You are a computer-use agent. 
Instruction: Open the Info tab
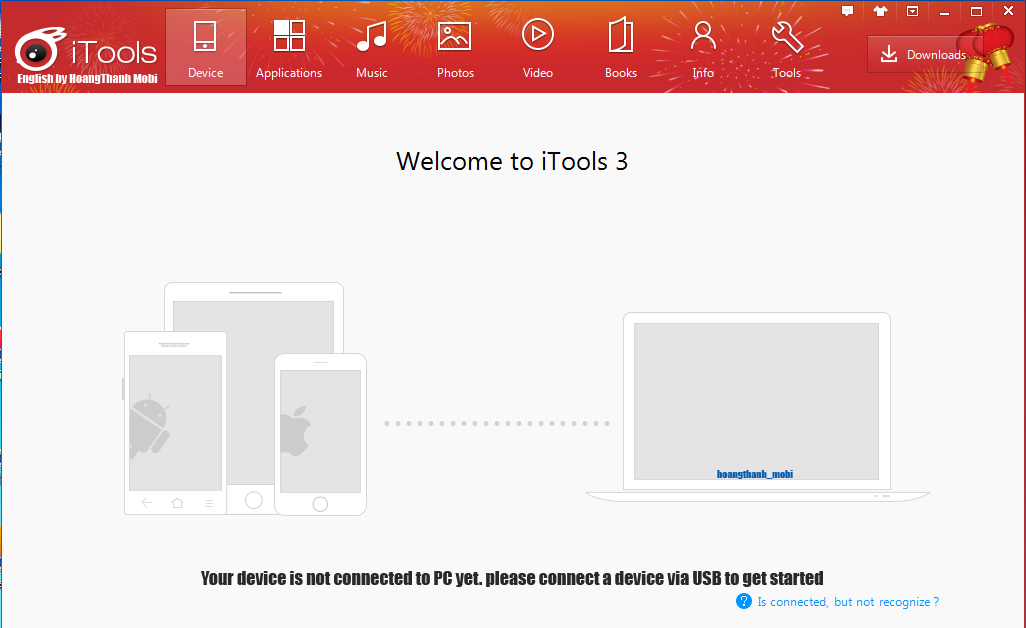tap(703, 47)
